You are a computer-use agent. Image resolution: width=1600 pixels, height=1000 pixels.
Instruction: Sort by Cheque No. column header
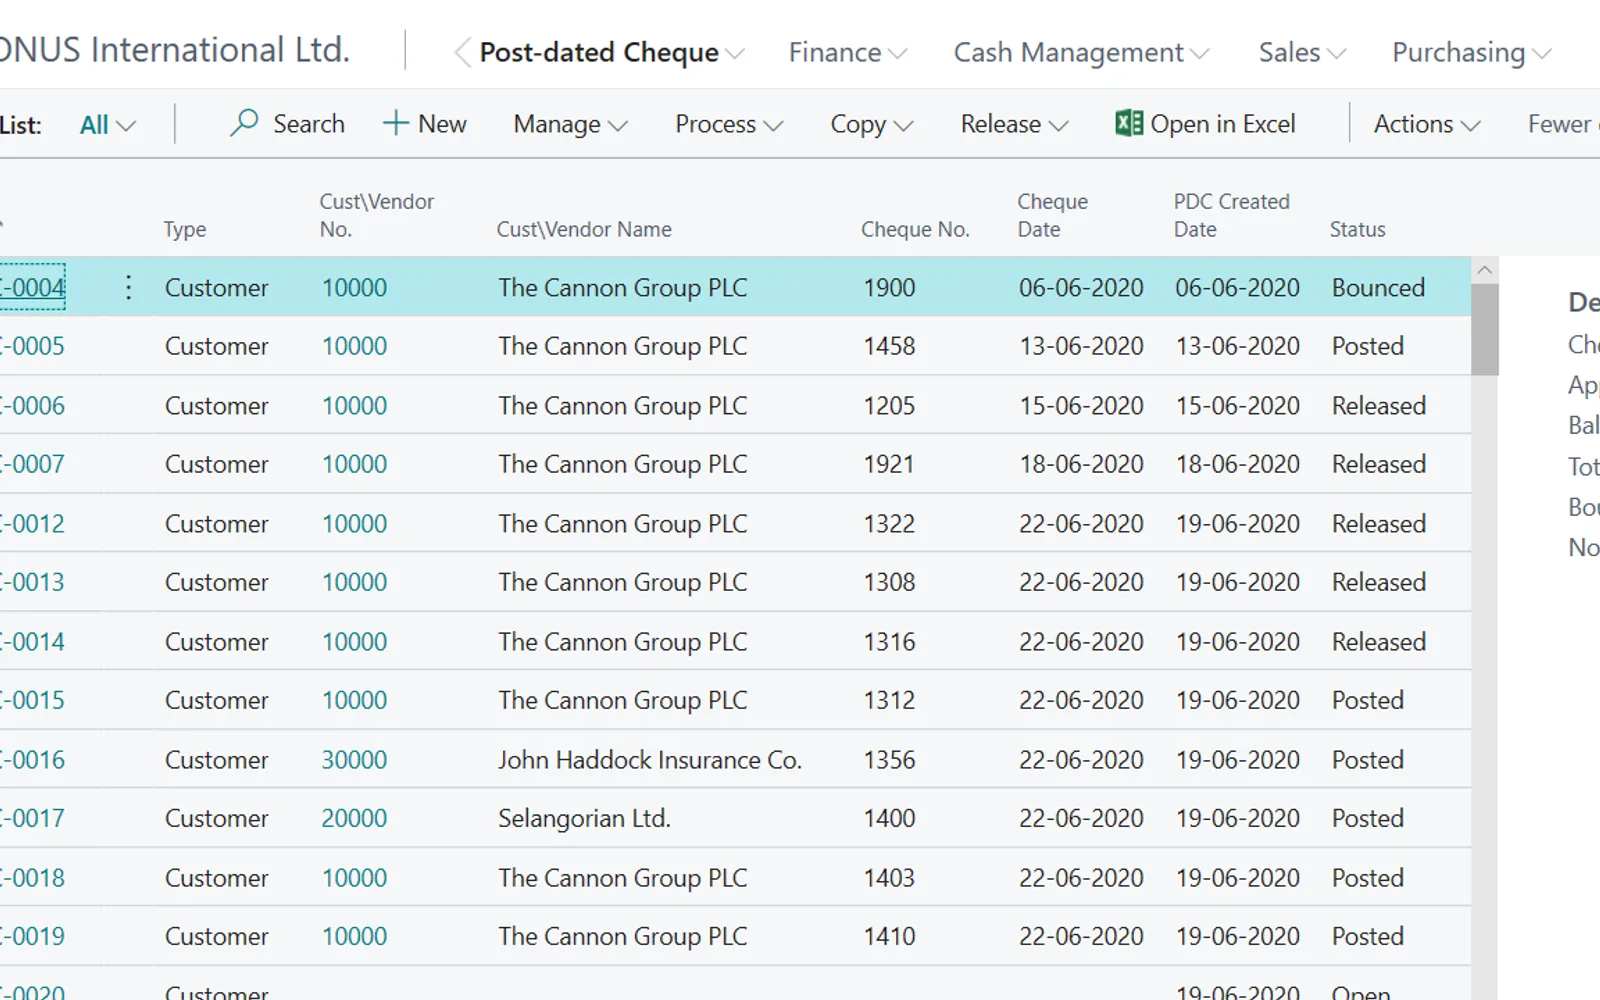click(x=915, y=229)
